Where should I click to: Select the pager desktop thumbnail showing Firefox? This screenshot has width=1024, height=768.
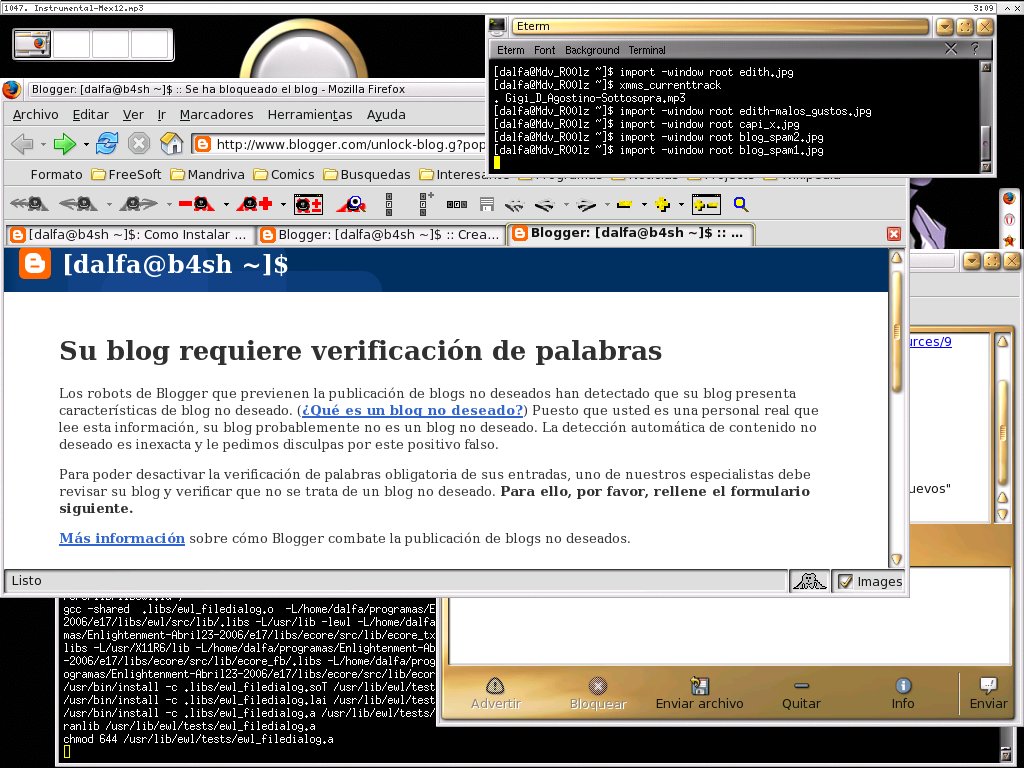point(32,44)
